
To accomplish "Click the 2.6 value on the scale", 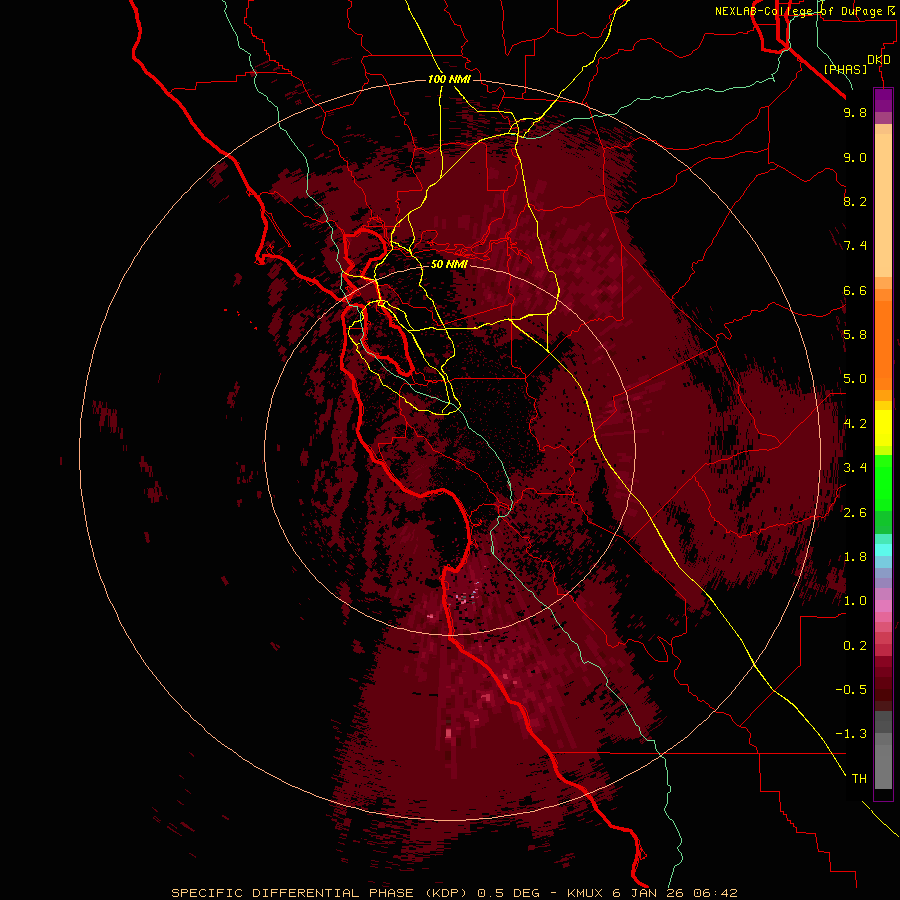I will (x=855, y=513).
